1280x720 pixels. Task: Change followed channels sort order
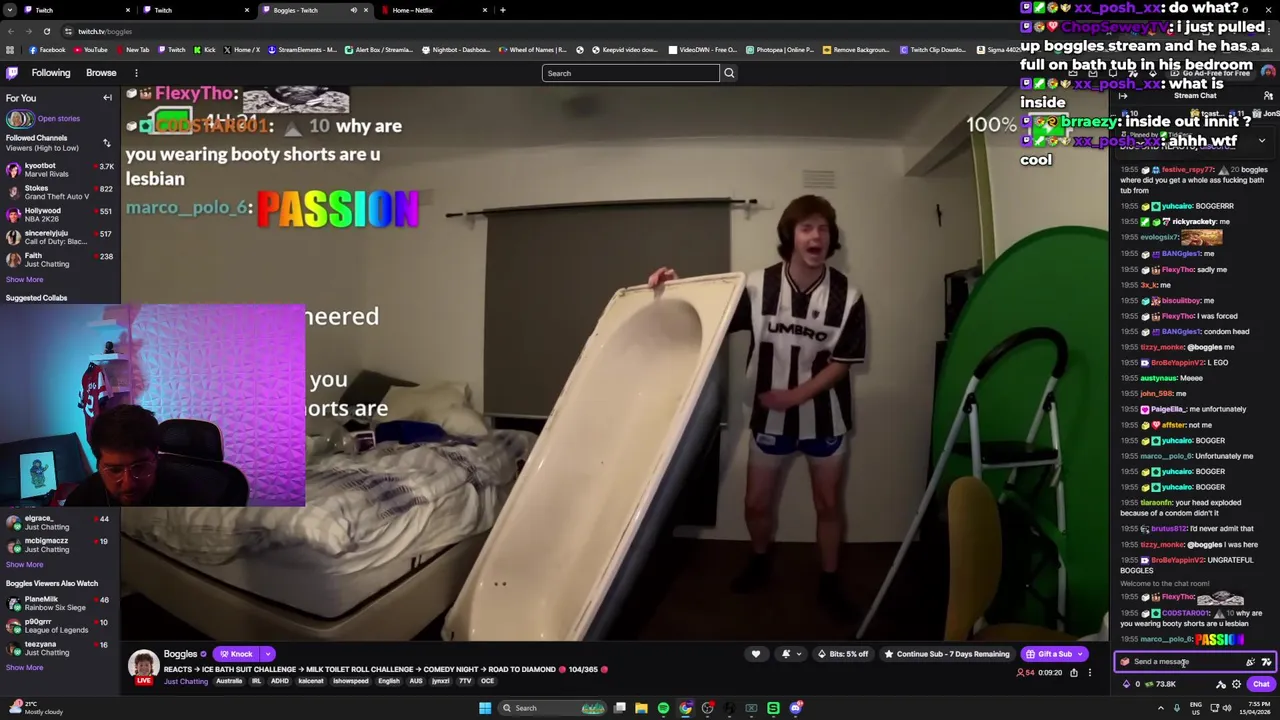click(106, 143)
